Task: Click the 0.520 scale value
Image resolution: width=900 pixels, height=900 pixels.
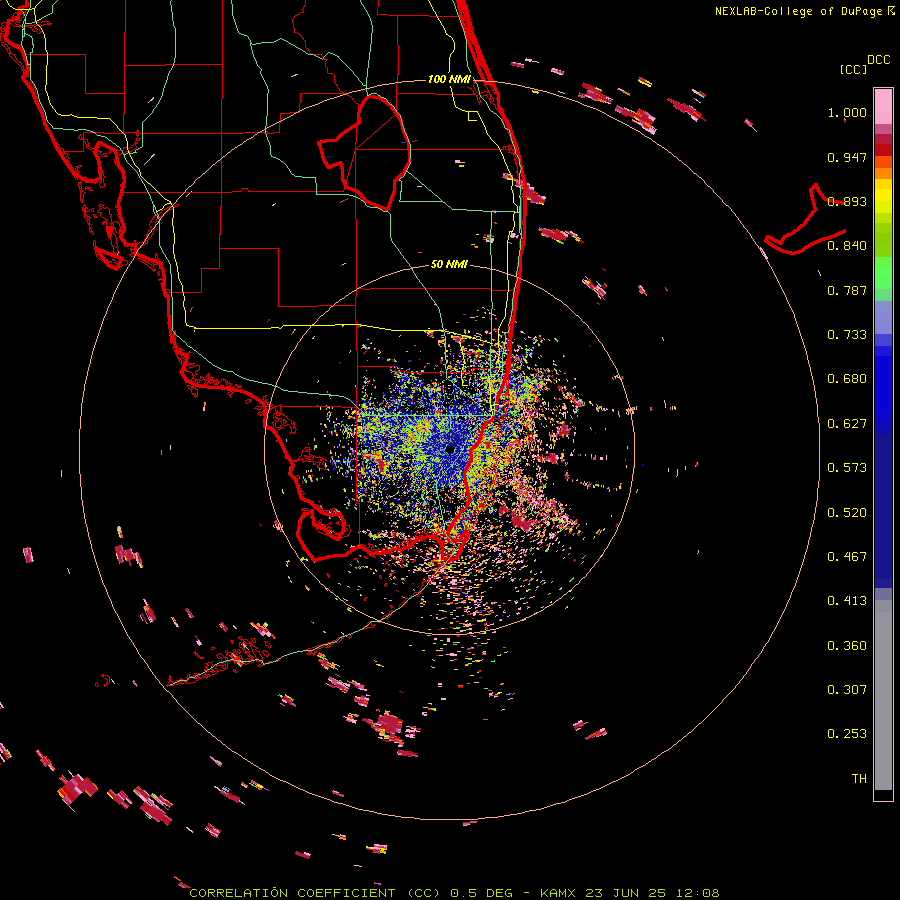Action: 847,513
